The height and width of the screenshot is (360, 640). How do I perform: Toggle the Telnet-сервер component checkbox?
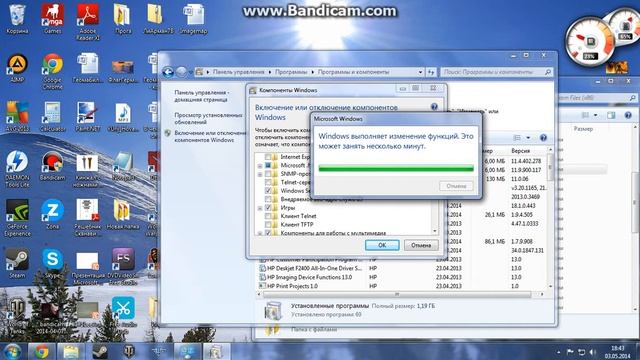(268, 182)
